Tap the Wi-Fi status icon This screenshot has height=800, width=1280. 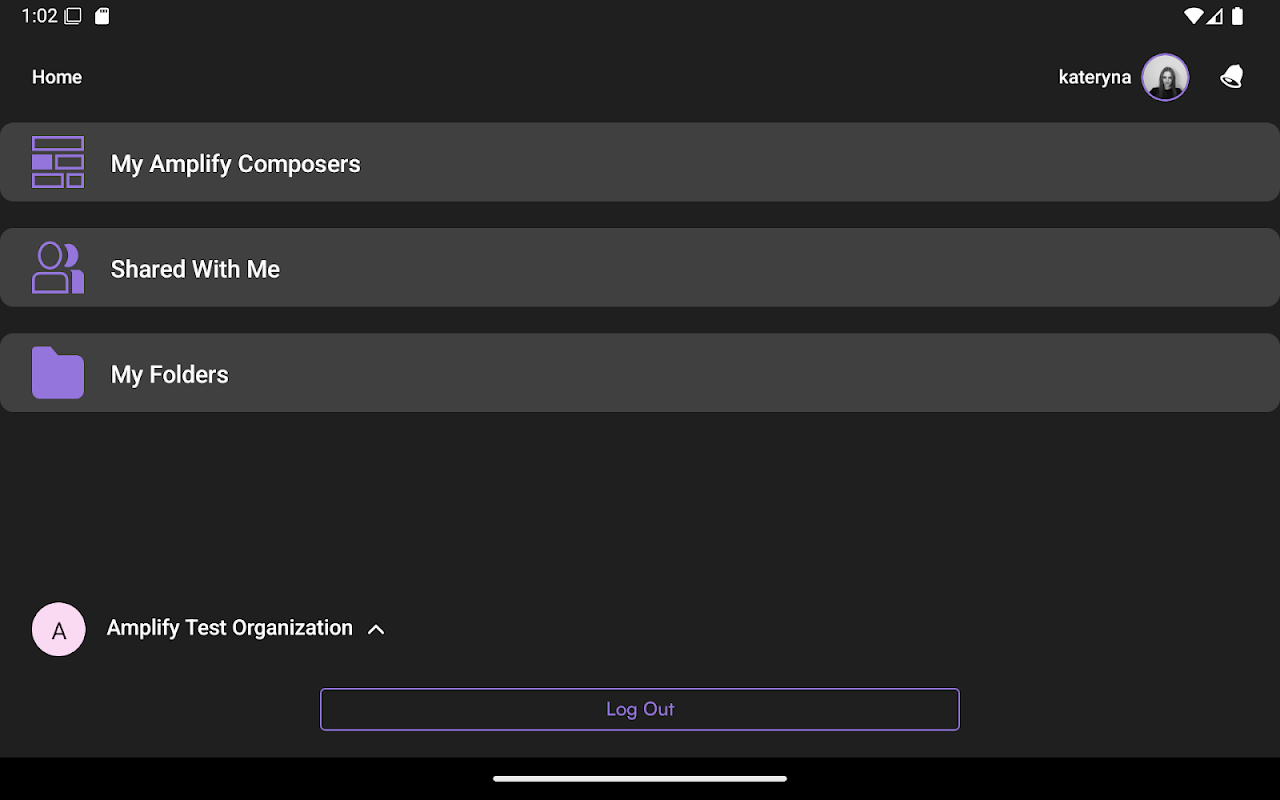pyautogui.click(x=1193, y=16)
